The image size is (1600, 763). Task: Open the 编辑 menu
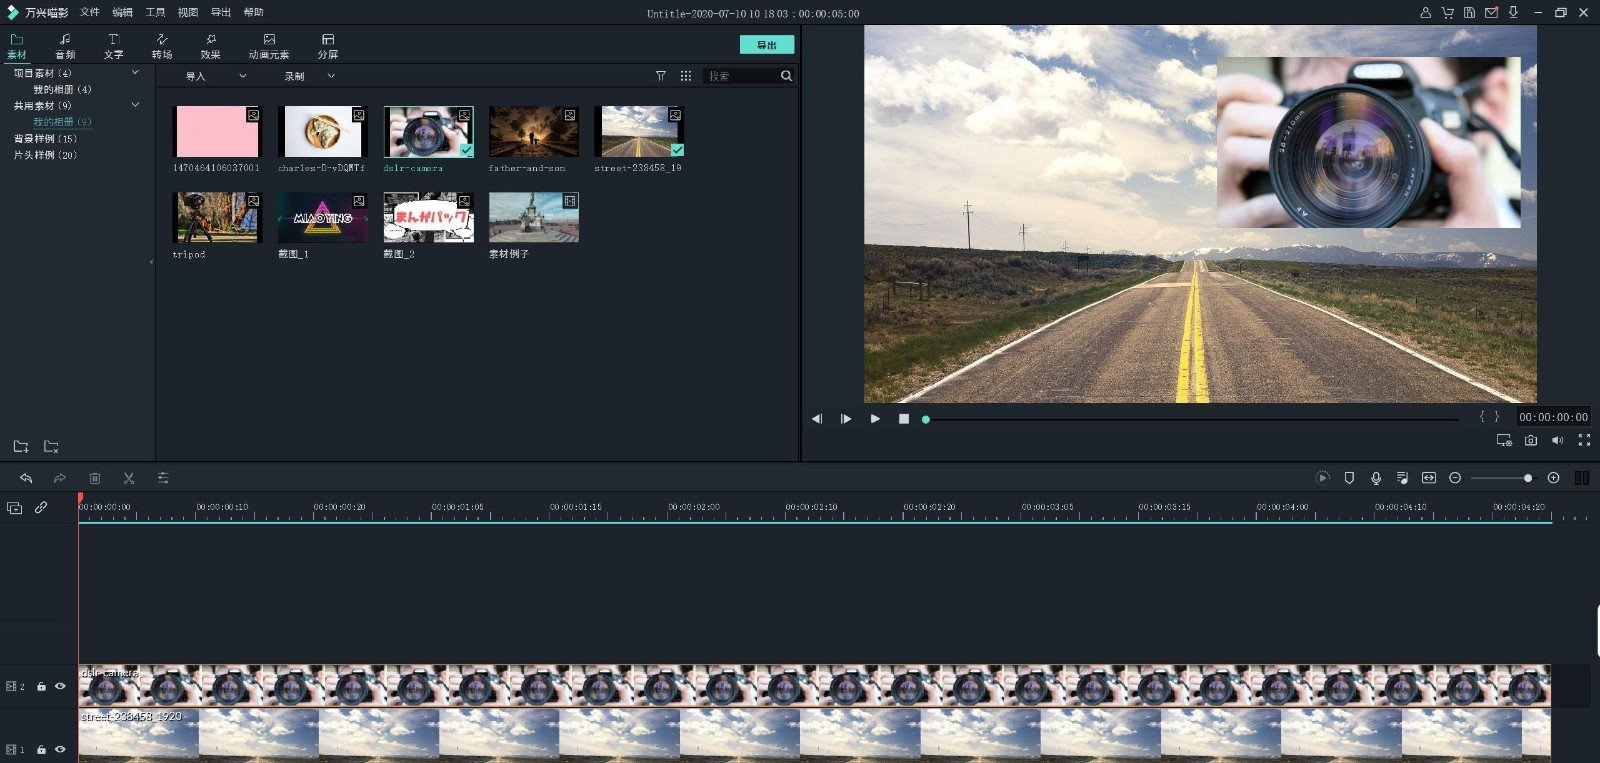122,12
